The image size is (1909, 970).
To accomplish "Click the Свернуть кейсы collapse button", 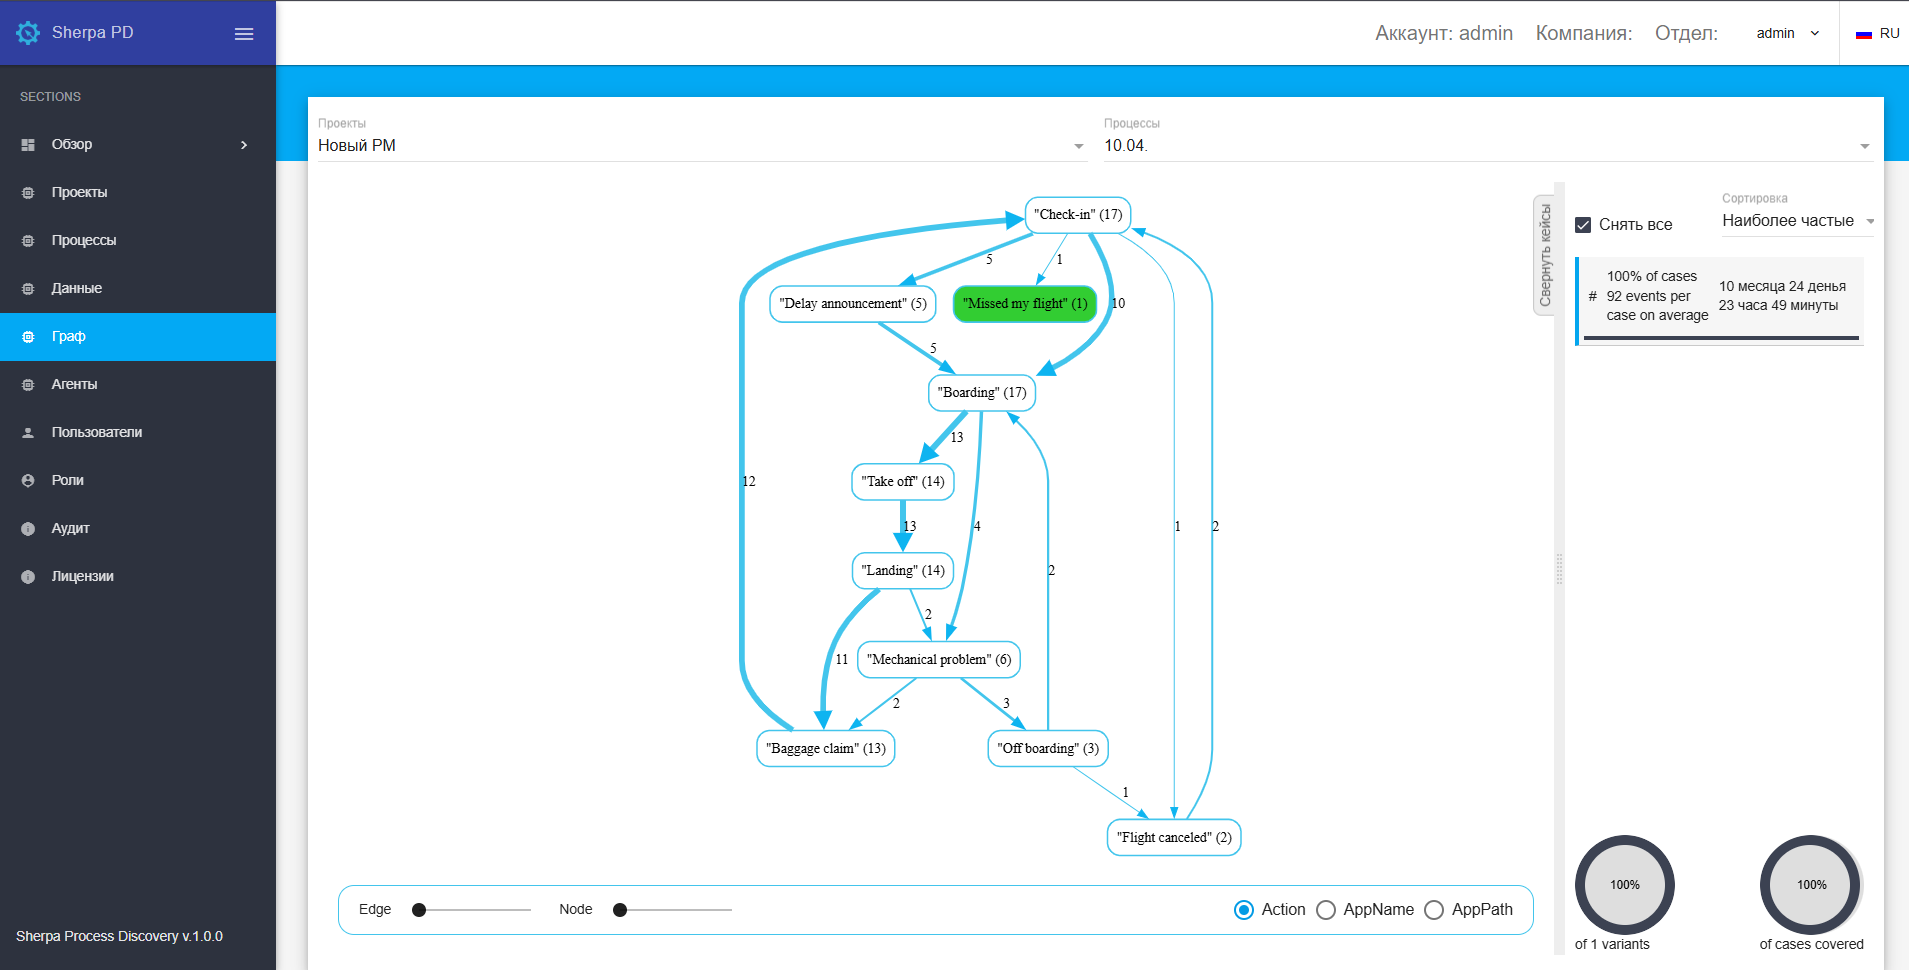I will point(1545,255).
